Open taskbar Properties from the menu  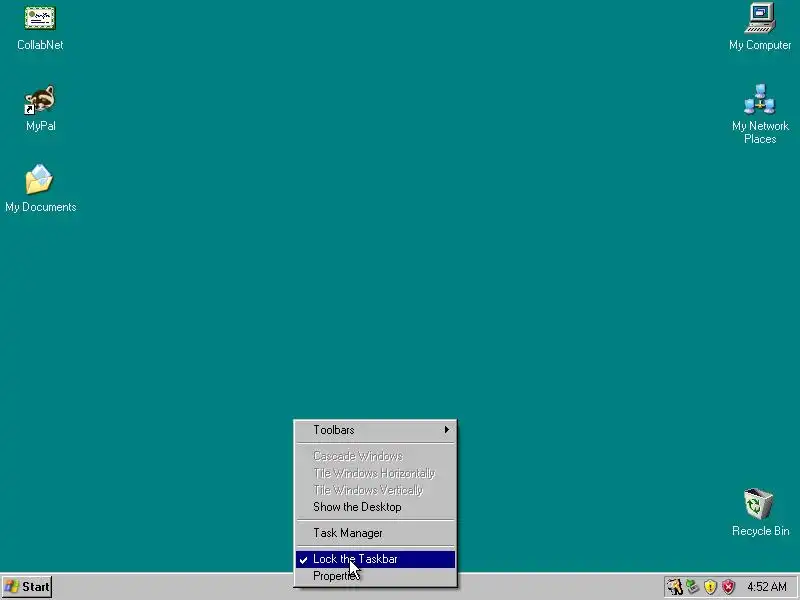376,576
